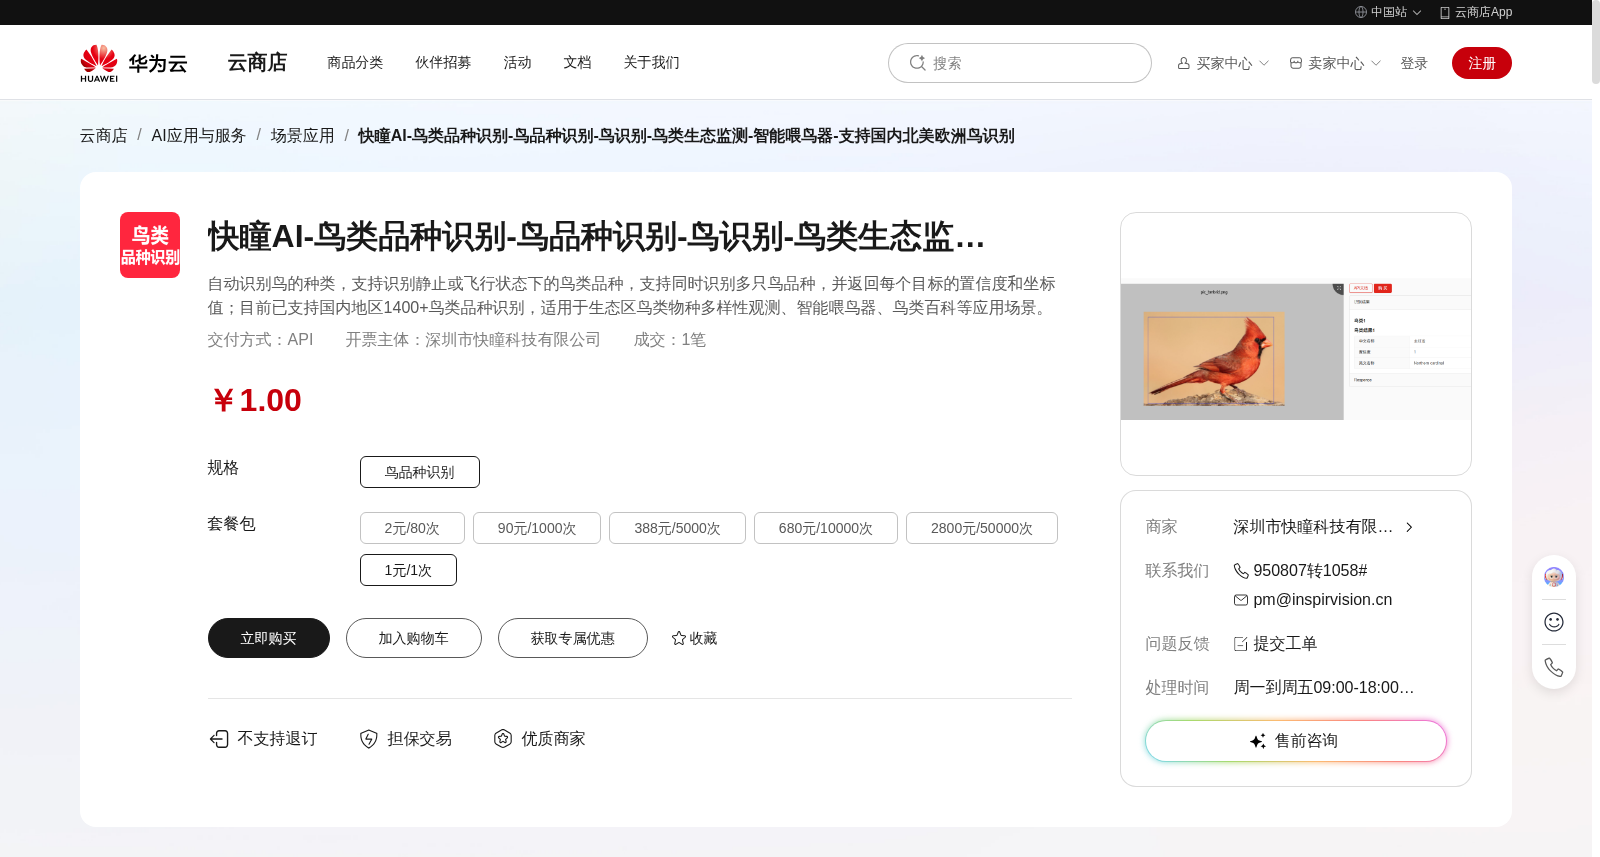
Task: Open the 活动 menu item
Action: point(517,62)
